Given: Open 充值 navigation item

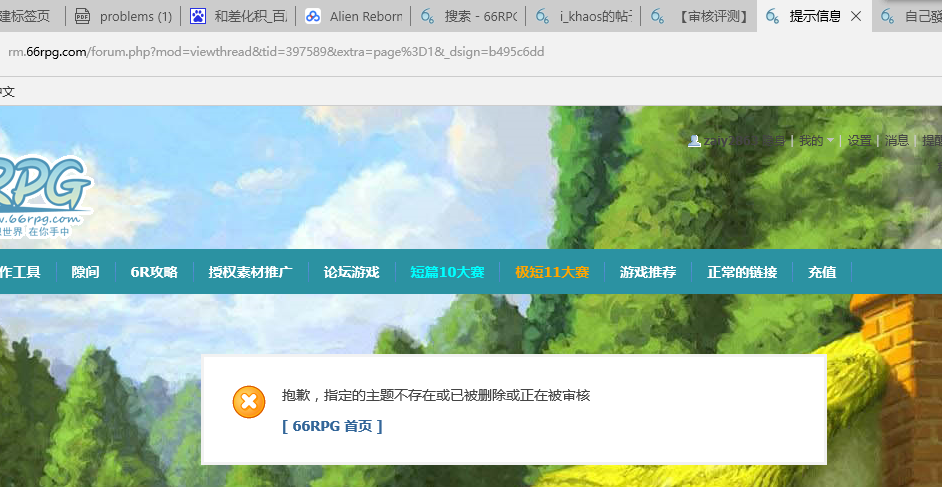Looking at the screenshot, I should coord(822,272).
